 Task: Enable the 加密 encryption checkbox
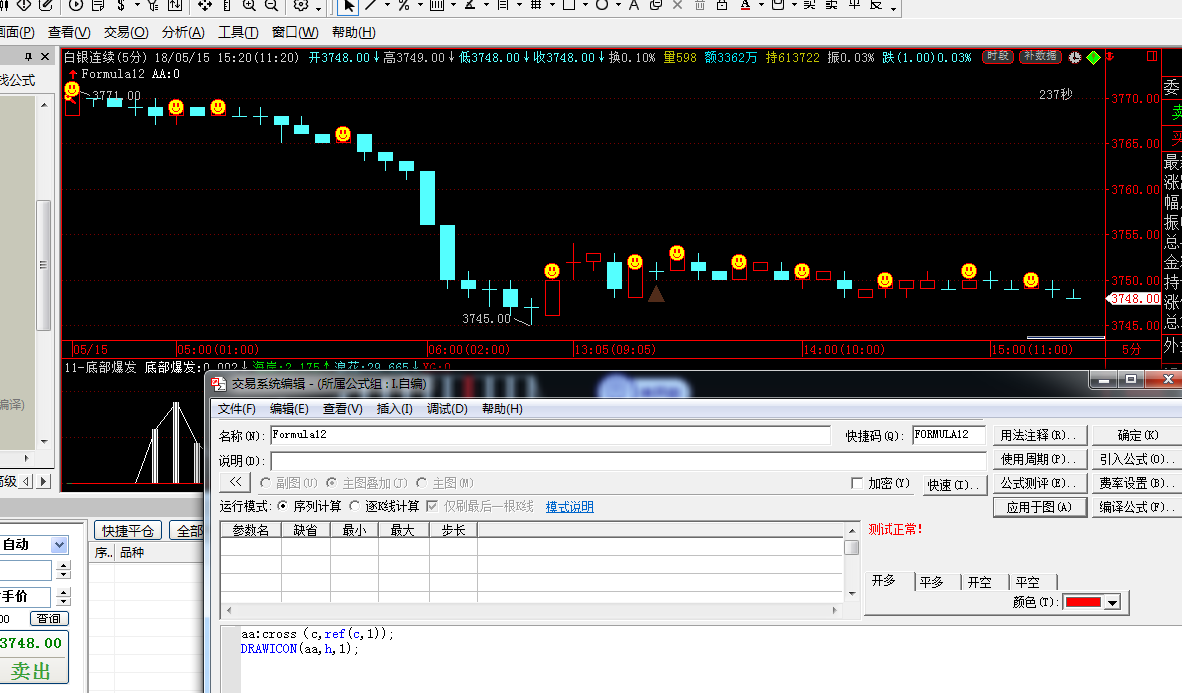(857, 484)
